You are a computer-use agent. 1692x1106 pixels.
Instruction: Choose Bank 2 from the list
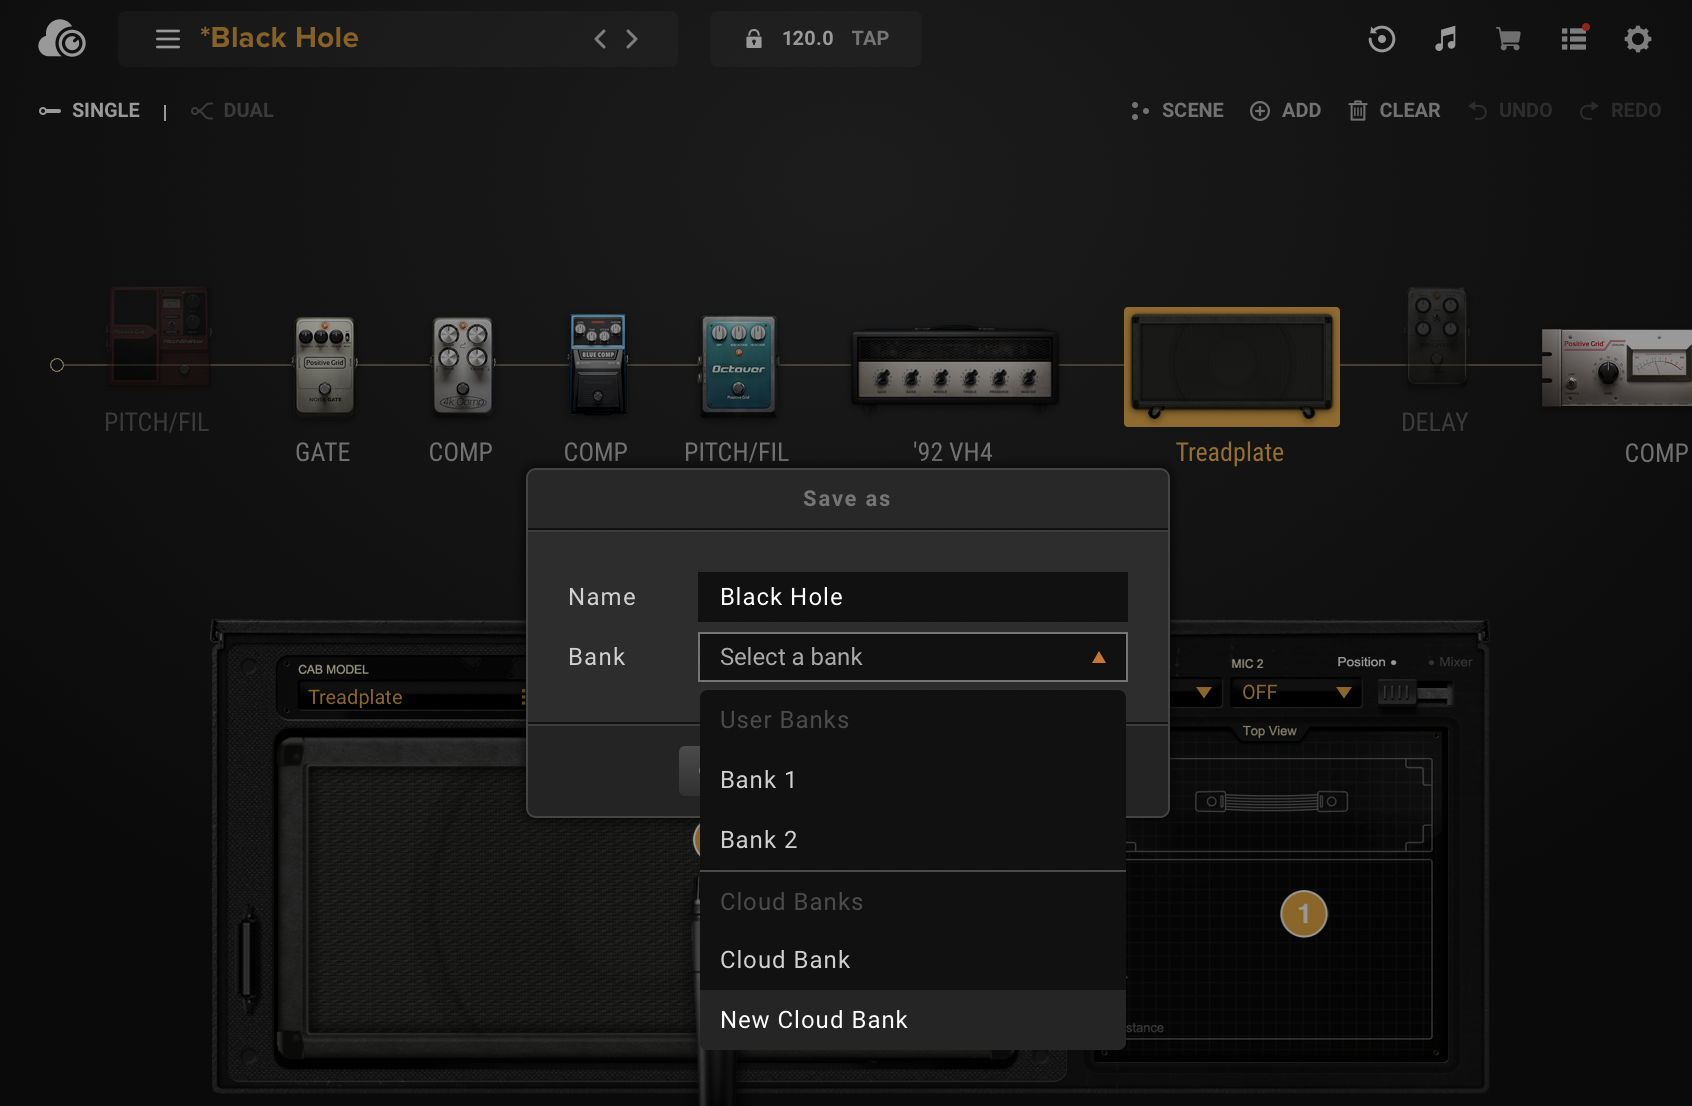[913, 840]
